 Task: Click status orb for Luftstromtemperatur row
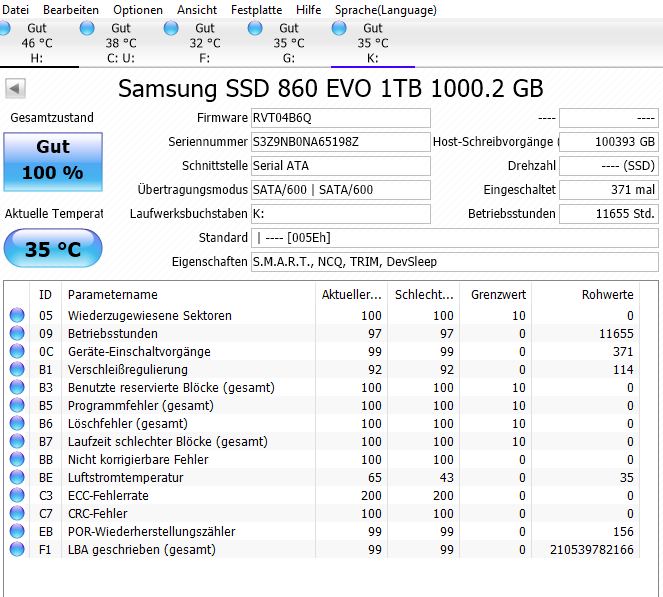coord(17,477)
